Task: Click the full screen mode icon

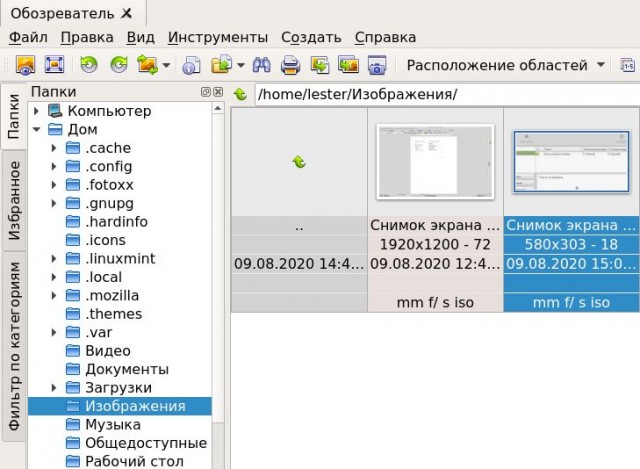Action: click(x=54, y=65)
